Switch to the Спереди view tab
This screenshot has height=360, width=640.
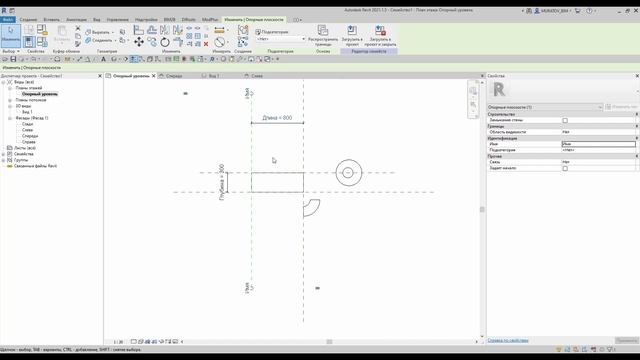174,76
